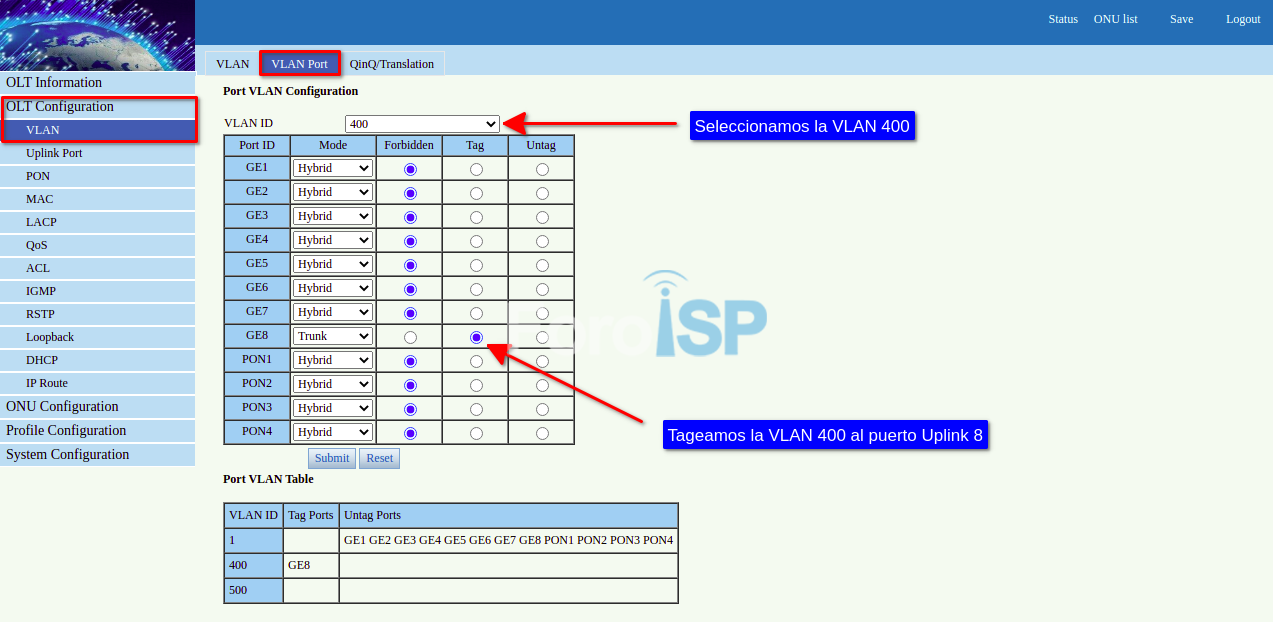Log out via the Logout link
Screen dimensions: 1273x622
1243,19
